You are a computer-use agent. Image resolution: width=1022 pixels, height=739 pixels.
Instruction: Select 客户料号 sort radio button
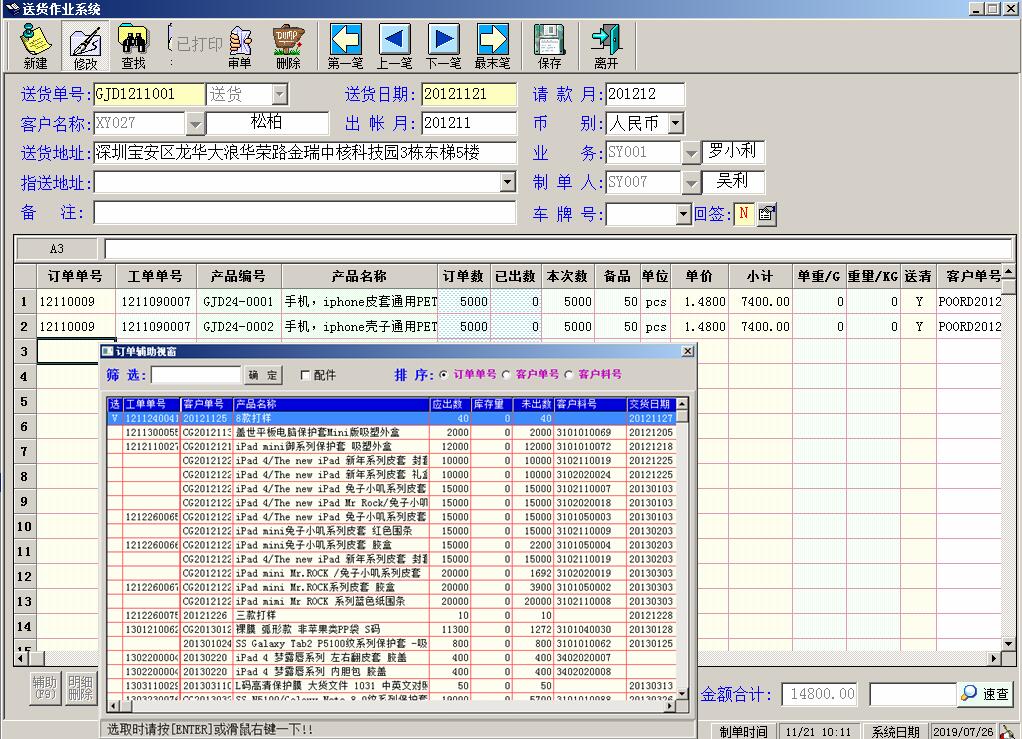pyautogui.click(x=568, y=375)
